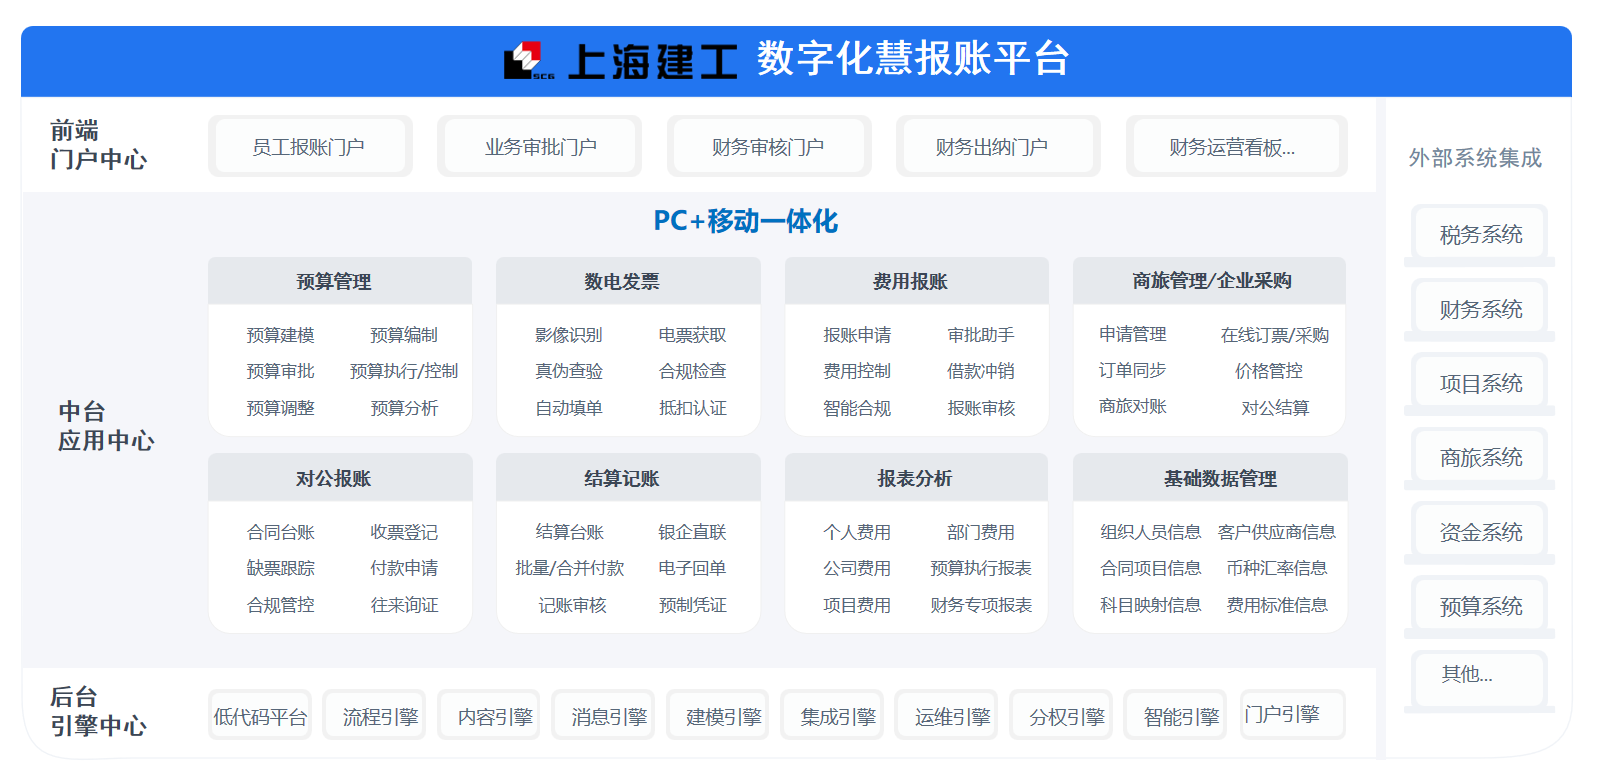The width and height of the screenshot is (1614, 765).
Task: Open the 基础数据管理 module header
Action: [1209, 478]
